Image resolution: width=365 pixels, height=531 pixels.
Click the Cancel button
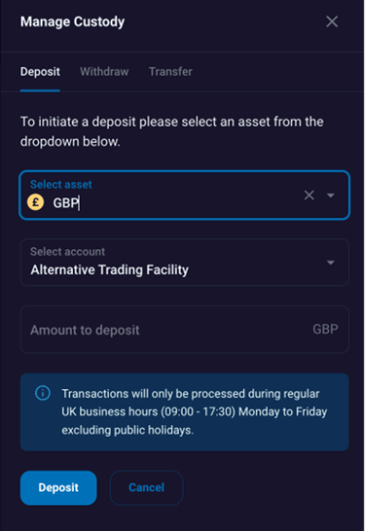click(147, 488)
